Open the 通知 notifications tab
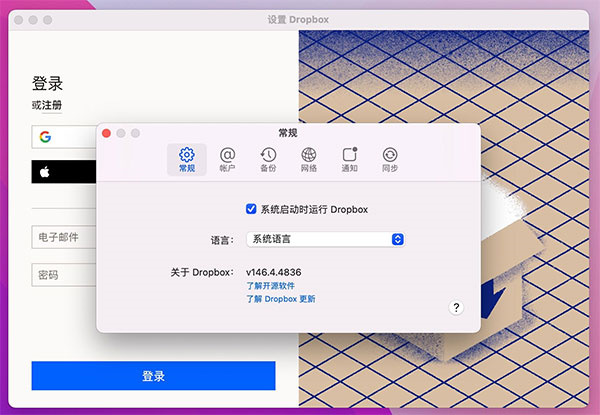Viewport: 600px width, 415px height. point(349,159)
